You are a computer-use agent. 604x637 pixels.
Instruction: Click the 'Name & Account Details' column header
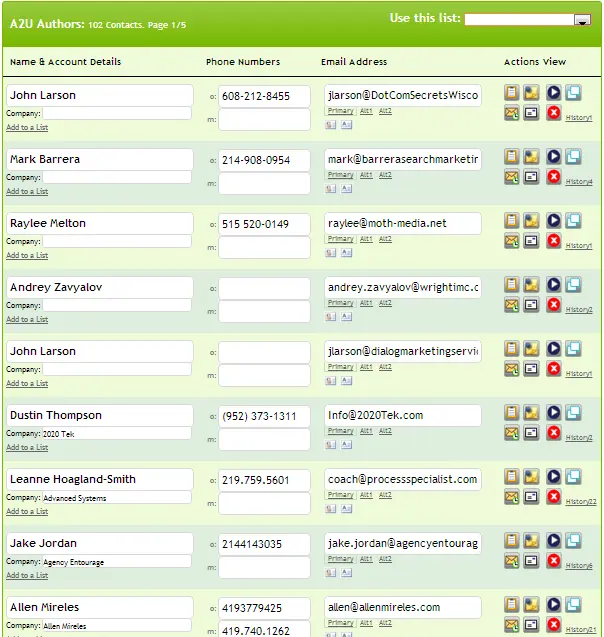click(65, 62)
